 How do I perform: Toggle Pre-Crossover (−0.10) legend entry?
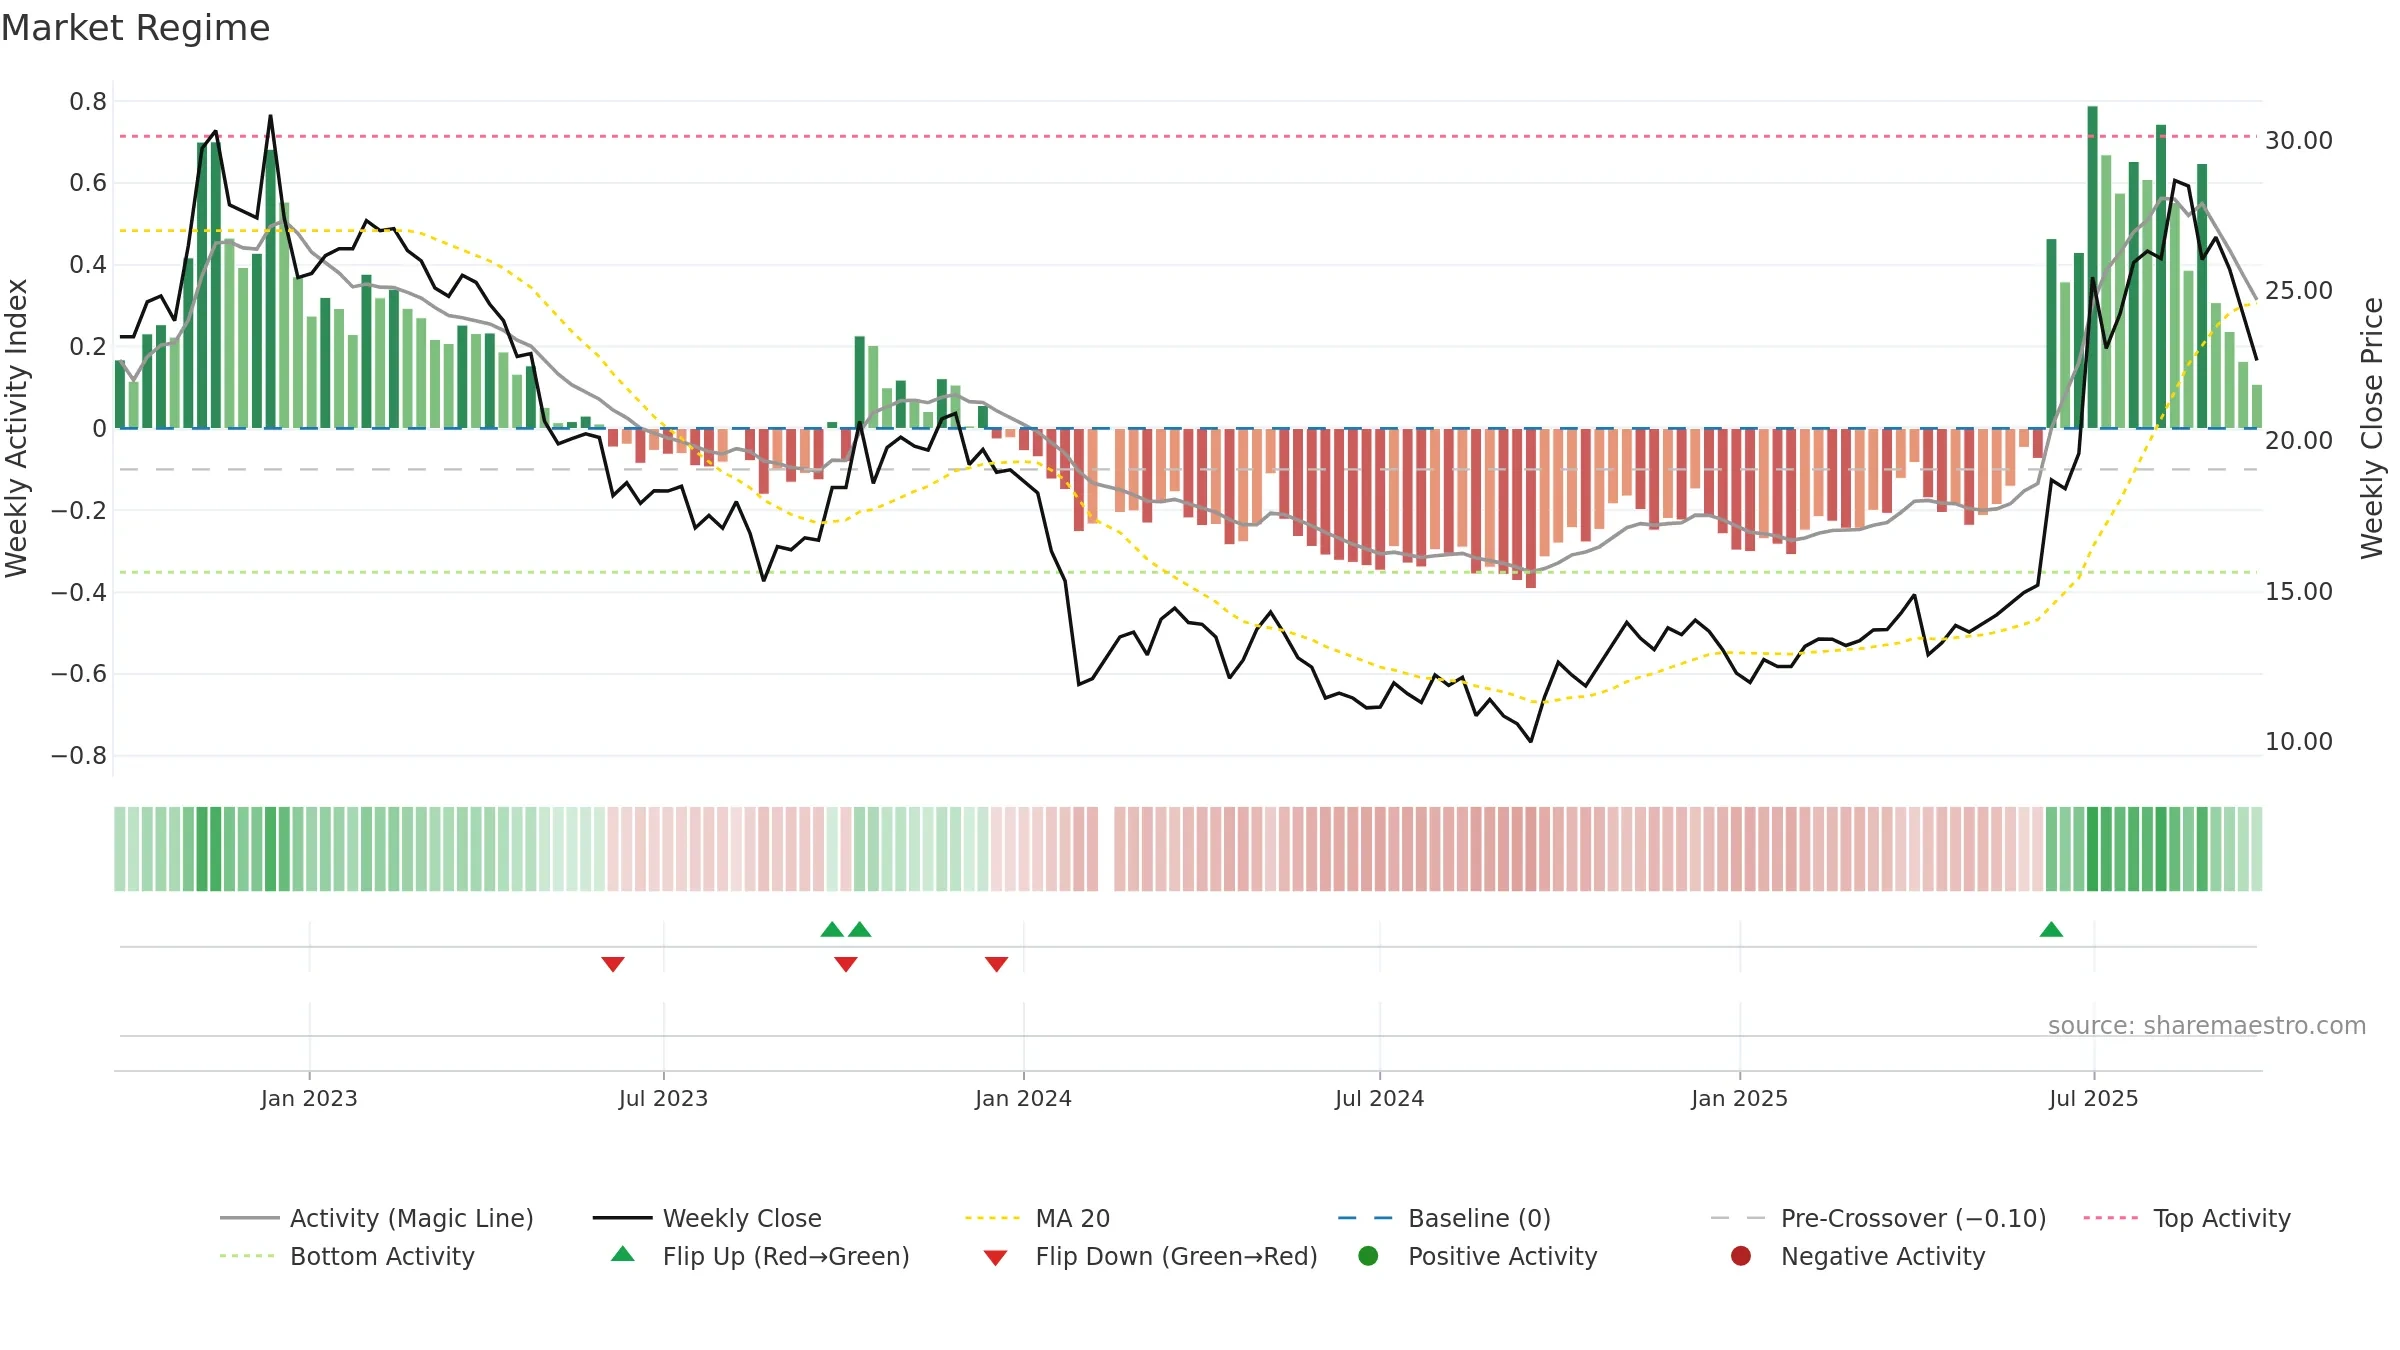point(1878,1218)
